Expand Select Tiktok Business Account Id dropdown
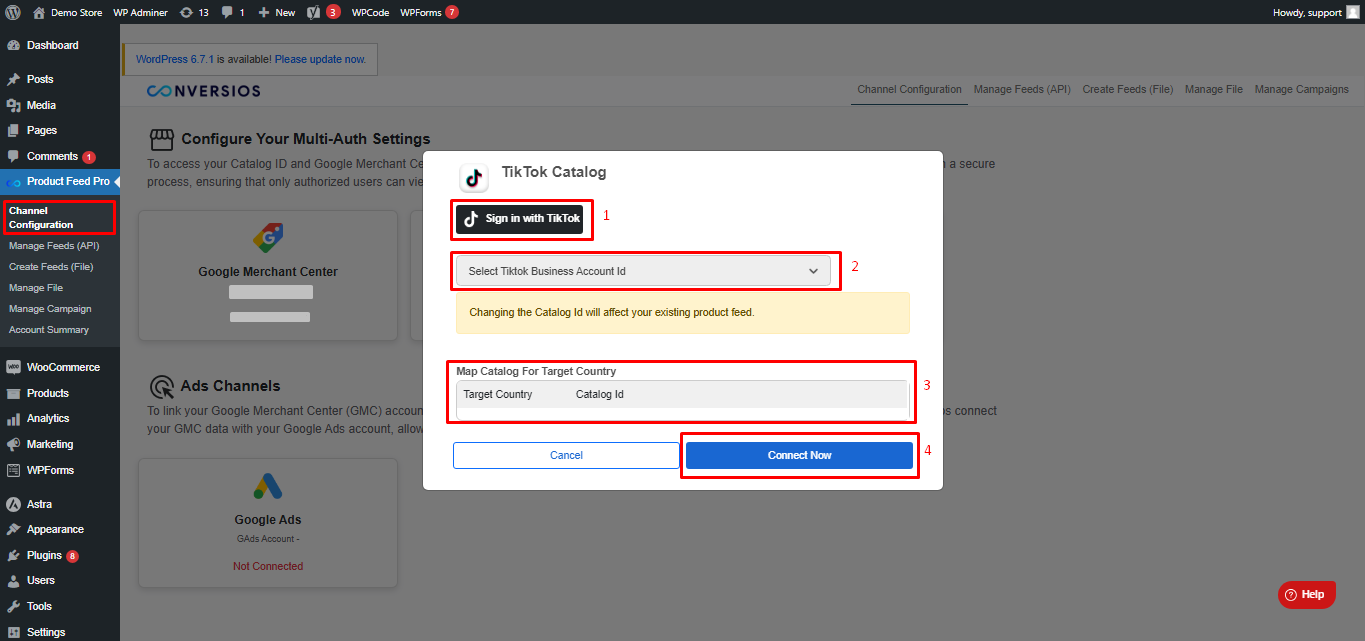1365x641 pixels. coord(643,271)
